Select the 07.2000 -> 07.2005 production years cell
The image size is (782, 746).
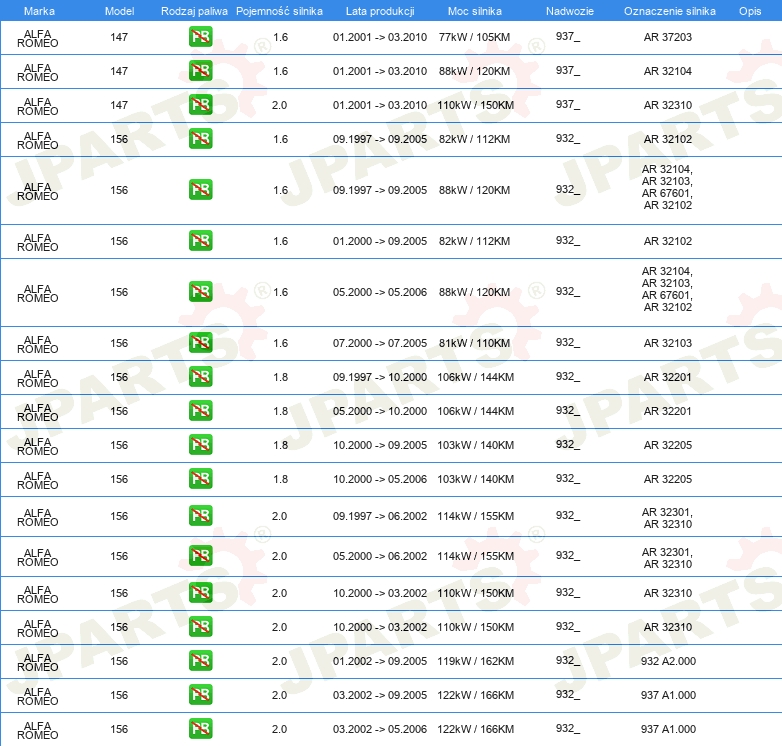click(379, 343)
